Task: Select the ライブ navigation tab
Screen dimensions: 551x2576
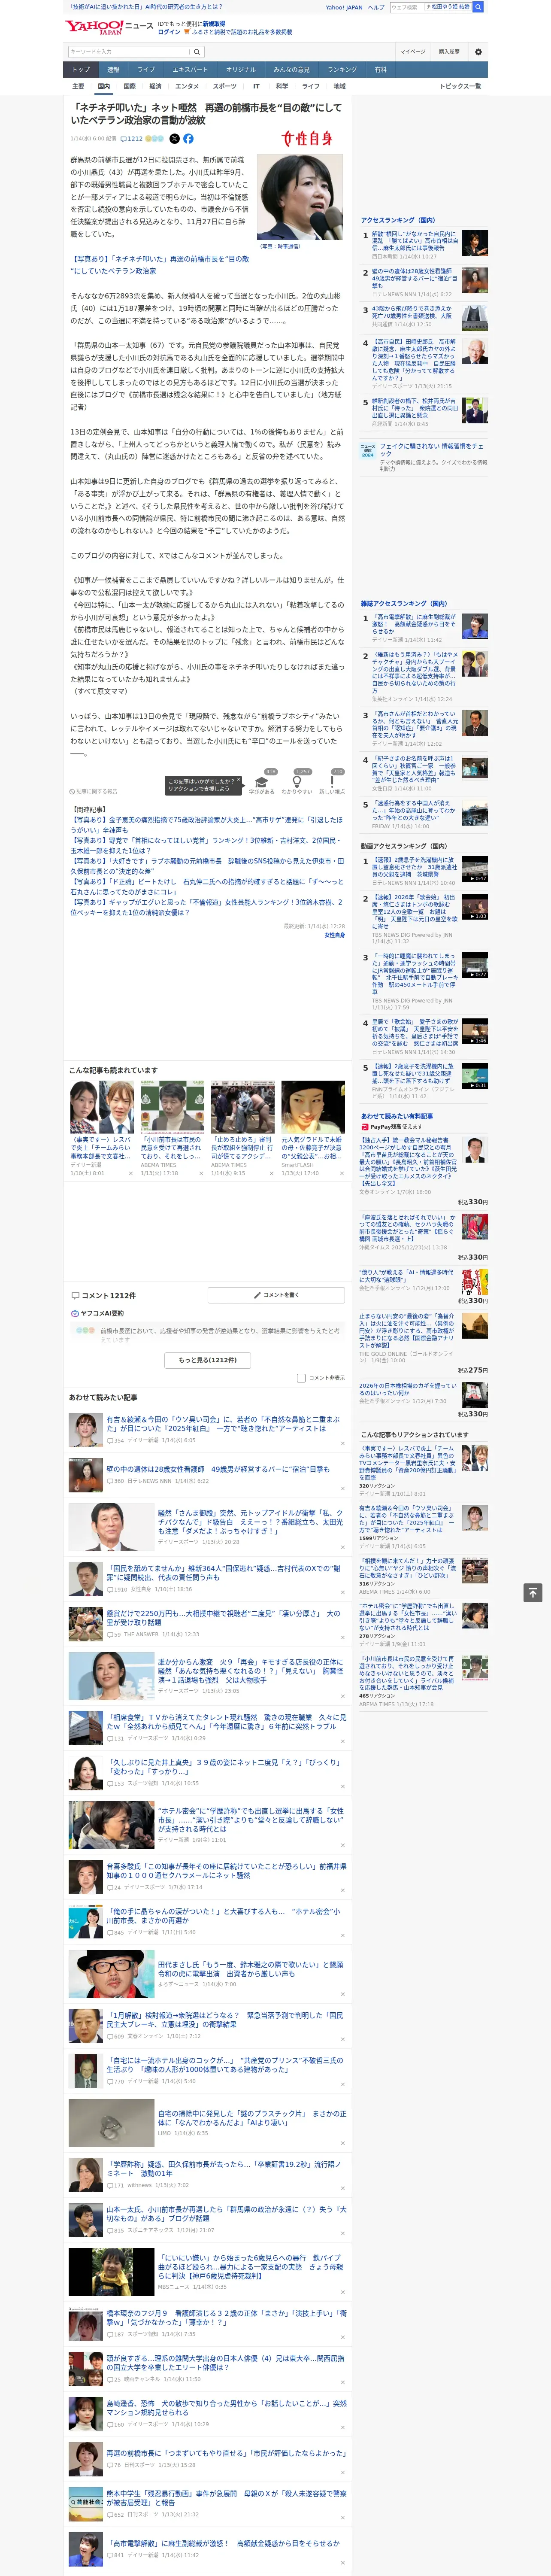Action: point(146,70)
